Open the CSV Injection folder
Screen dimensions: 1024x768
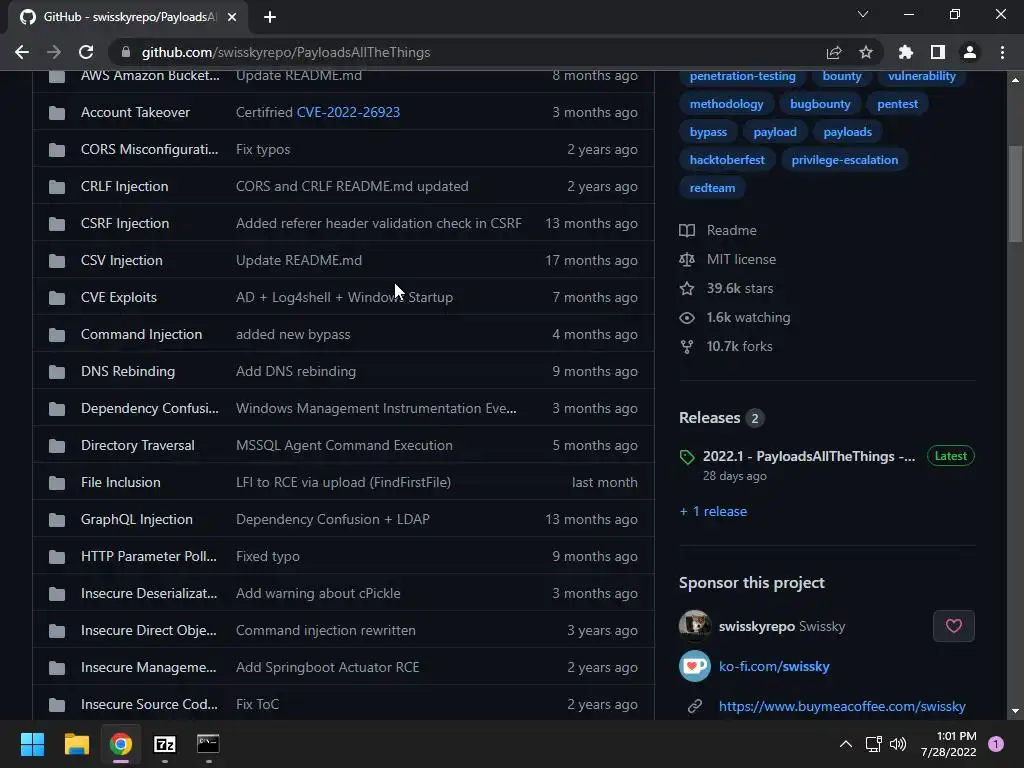pyautogui.click(x=121, y=260)
